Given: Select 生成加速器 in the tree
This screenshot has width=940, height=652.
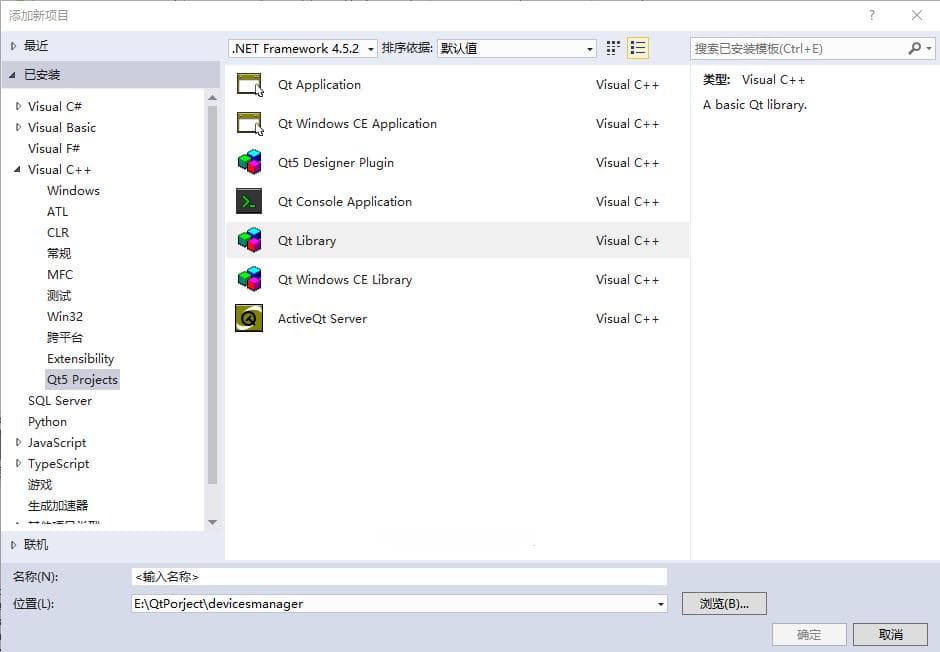Looking at the screenshot, I should pyautogui.click(x=58, y=505).
